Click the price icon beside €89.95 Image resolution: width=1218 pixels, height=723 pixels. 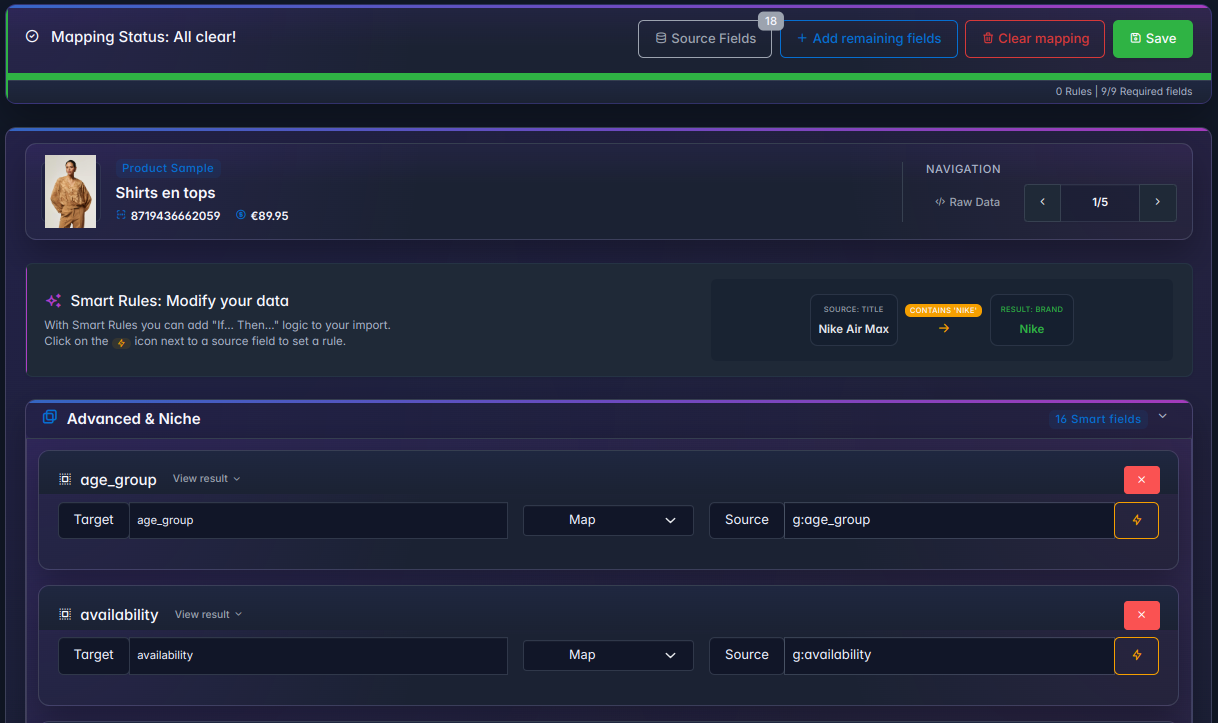(x=241, y=215)
